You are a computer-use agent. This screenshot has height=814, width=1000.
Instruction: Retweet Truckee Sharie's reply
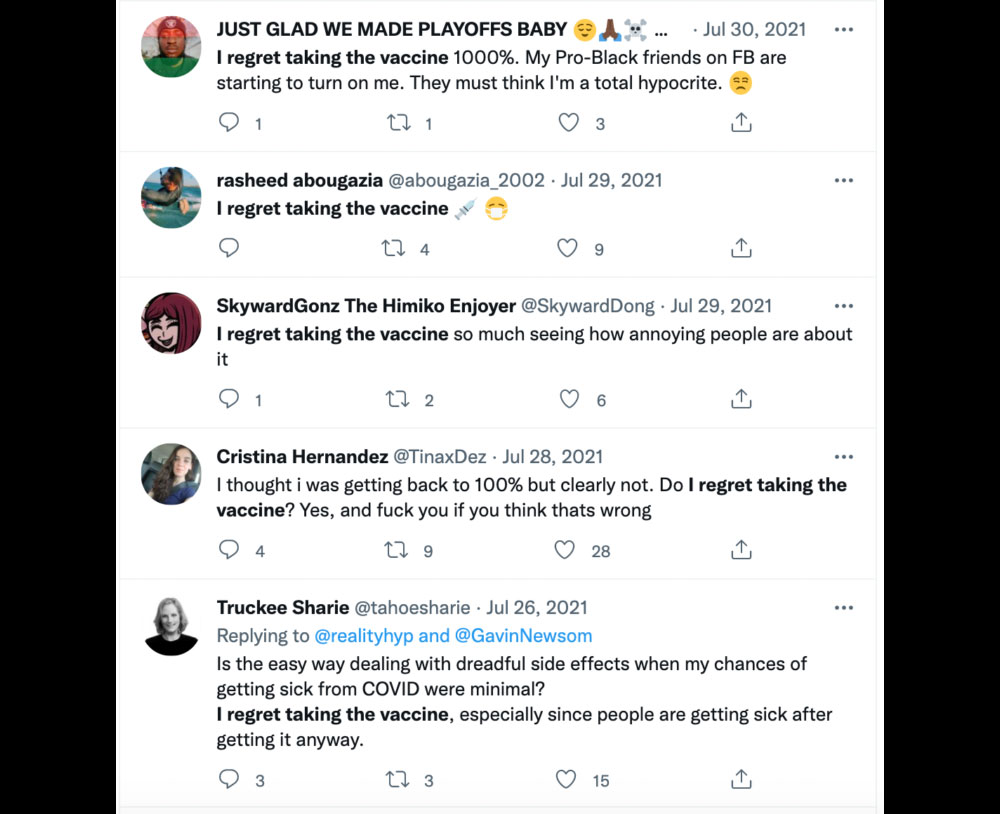coord(396,779)
